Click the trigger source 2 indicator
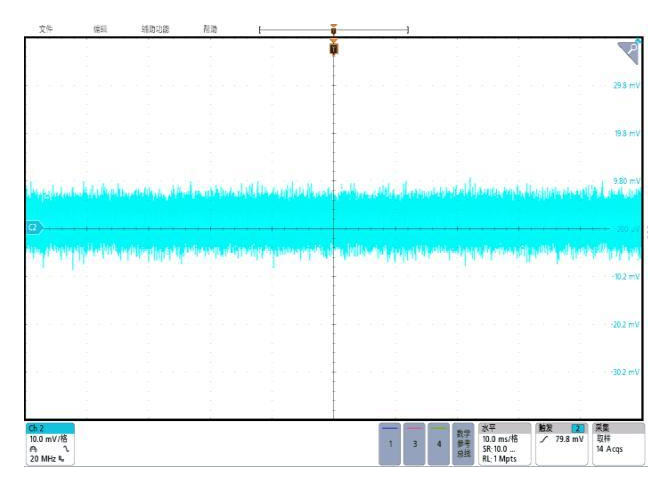 [x=578, y=428]
